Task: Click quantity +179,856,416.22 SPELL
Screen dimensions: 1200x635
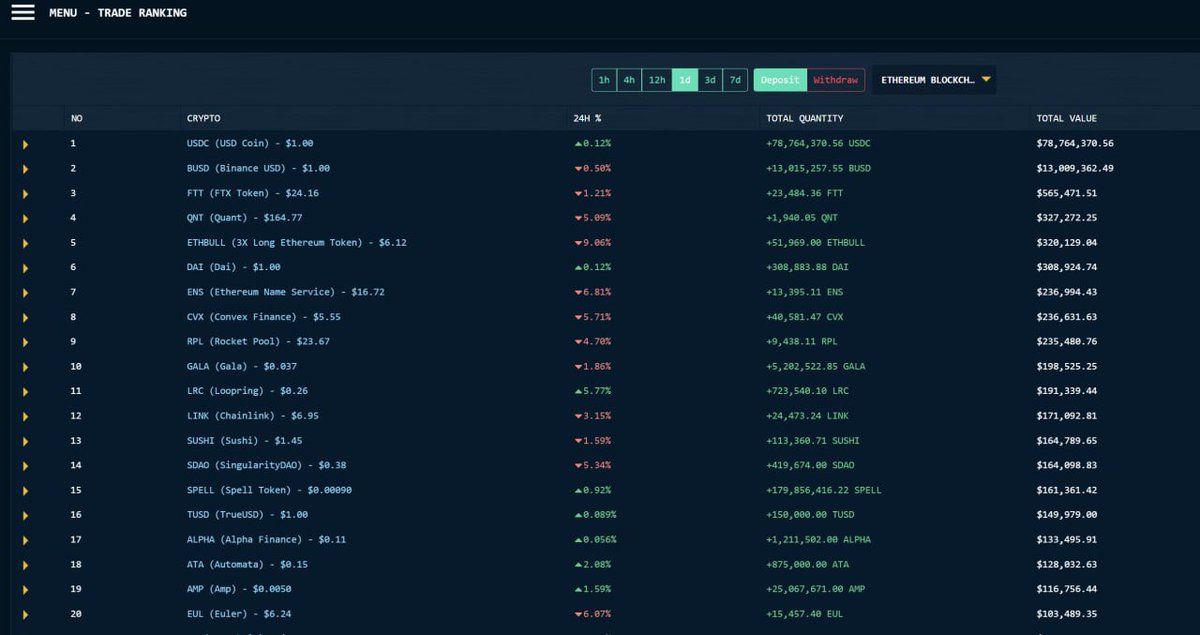Action: [824, 490]
